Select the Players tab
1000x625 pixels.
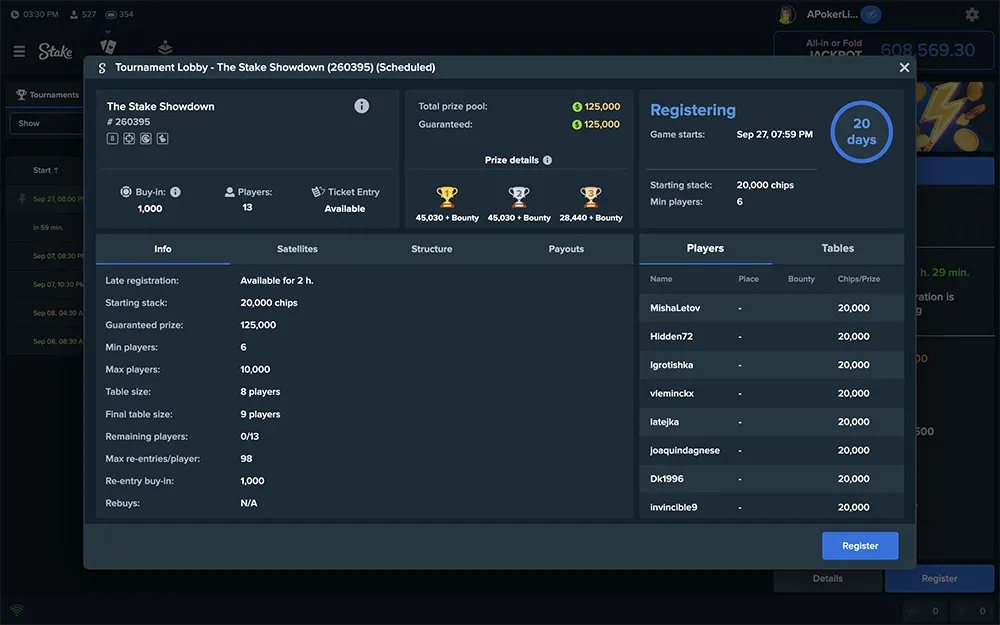pos(705,248)
